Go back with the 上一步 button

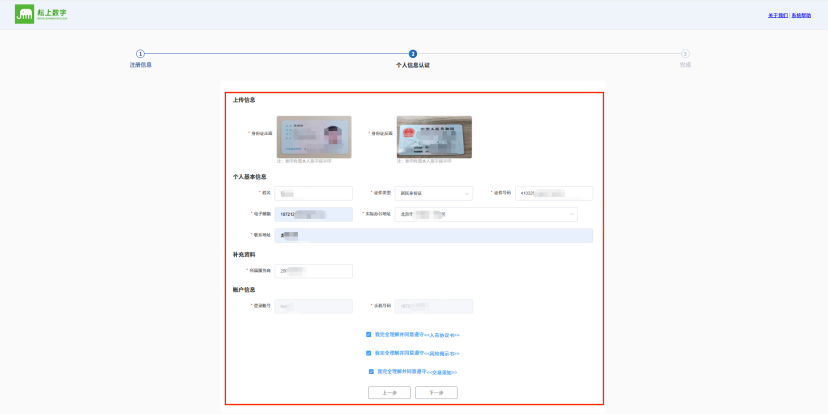[x=389, y=393]
